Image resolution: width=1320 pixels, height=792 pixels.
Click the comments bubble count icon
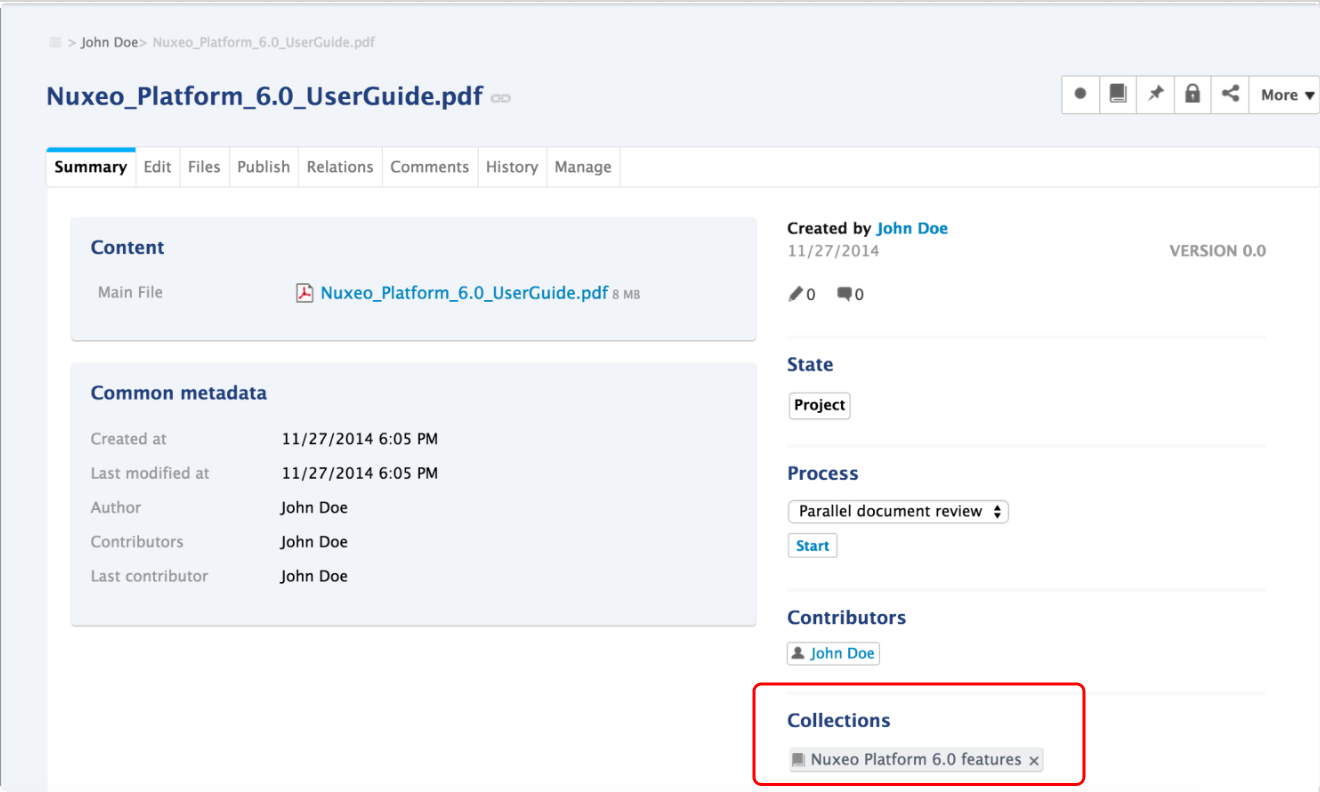[x=845, y=294]
